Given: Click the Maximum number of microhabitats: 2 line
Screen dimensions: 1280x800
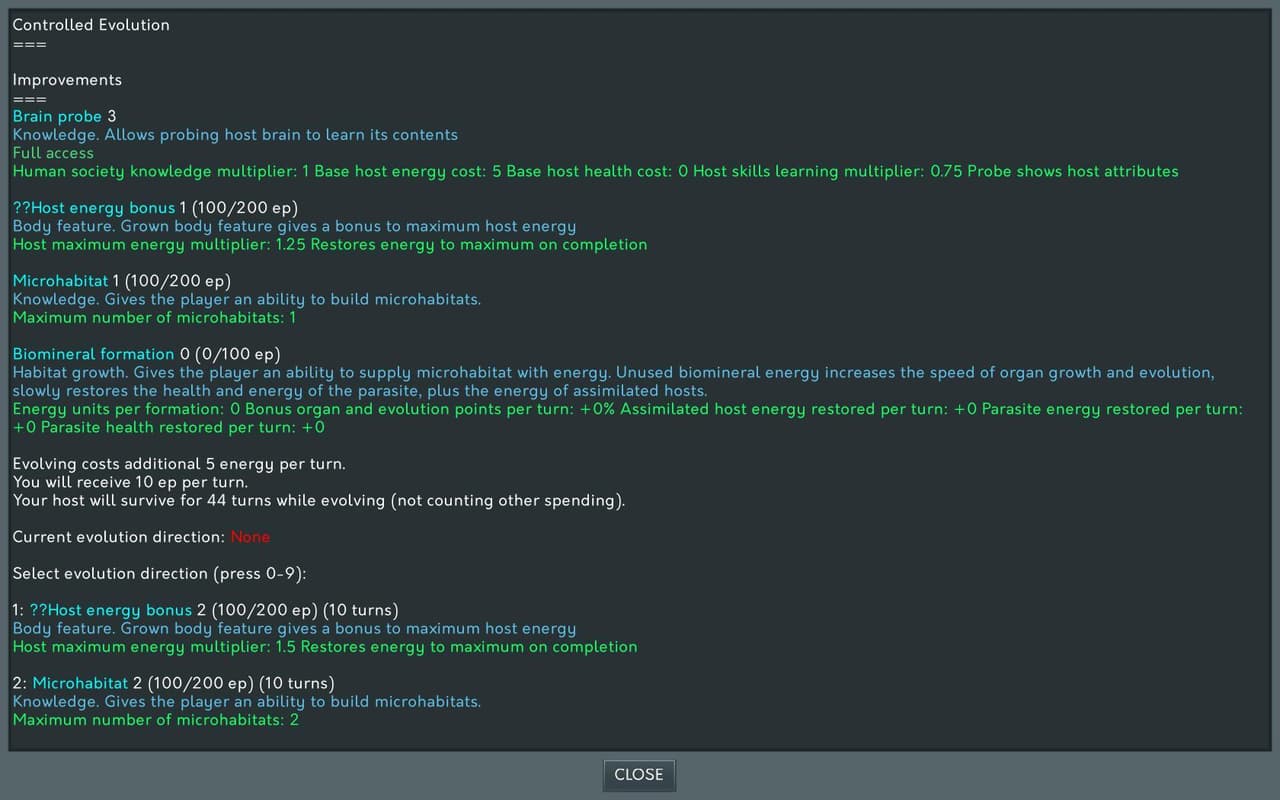Looking at the screenshot, I should pos(156,720).
